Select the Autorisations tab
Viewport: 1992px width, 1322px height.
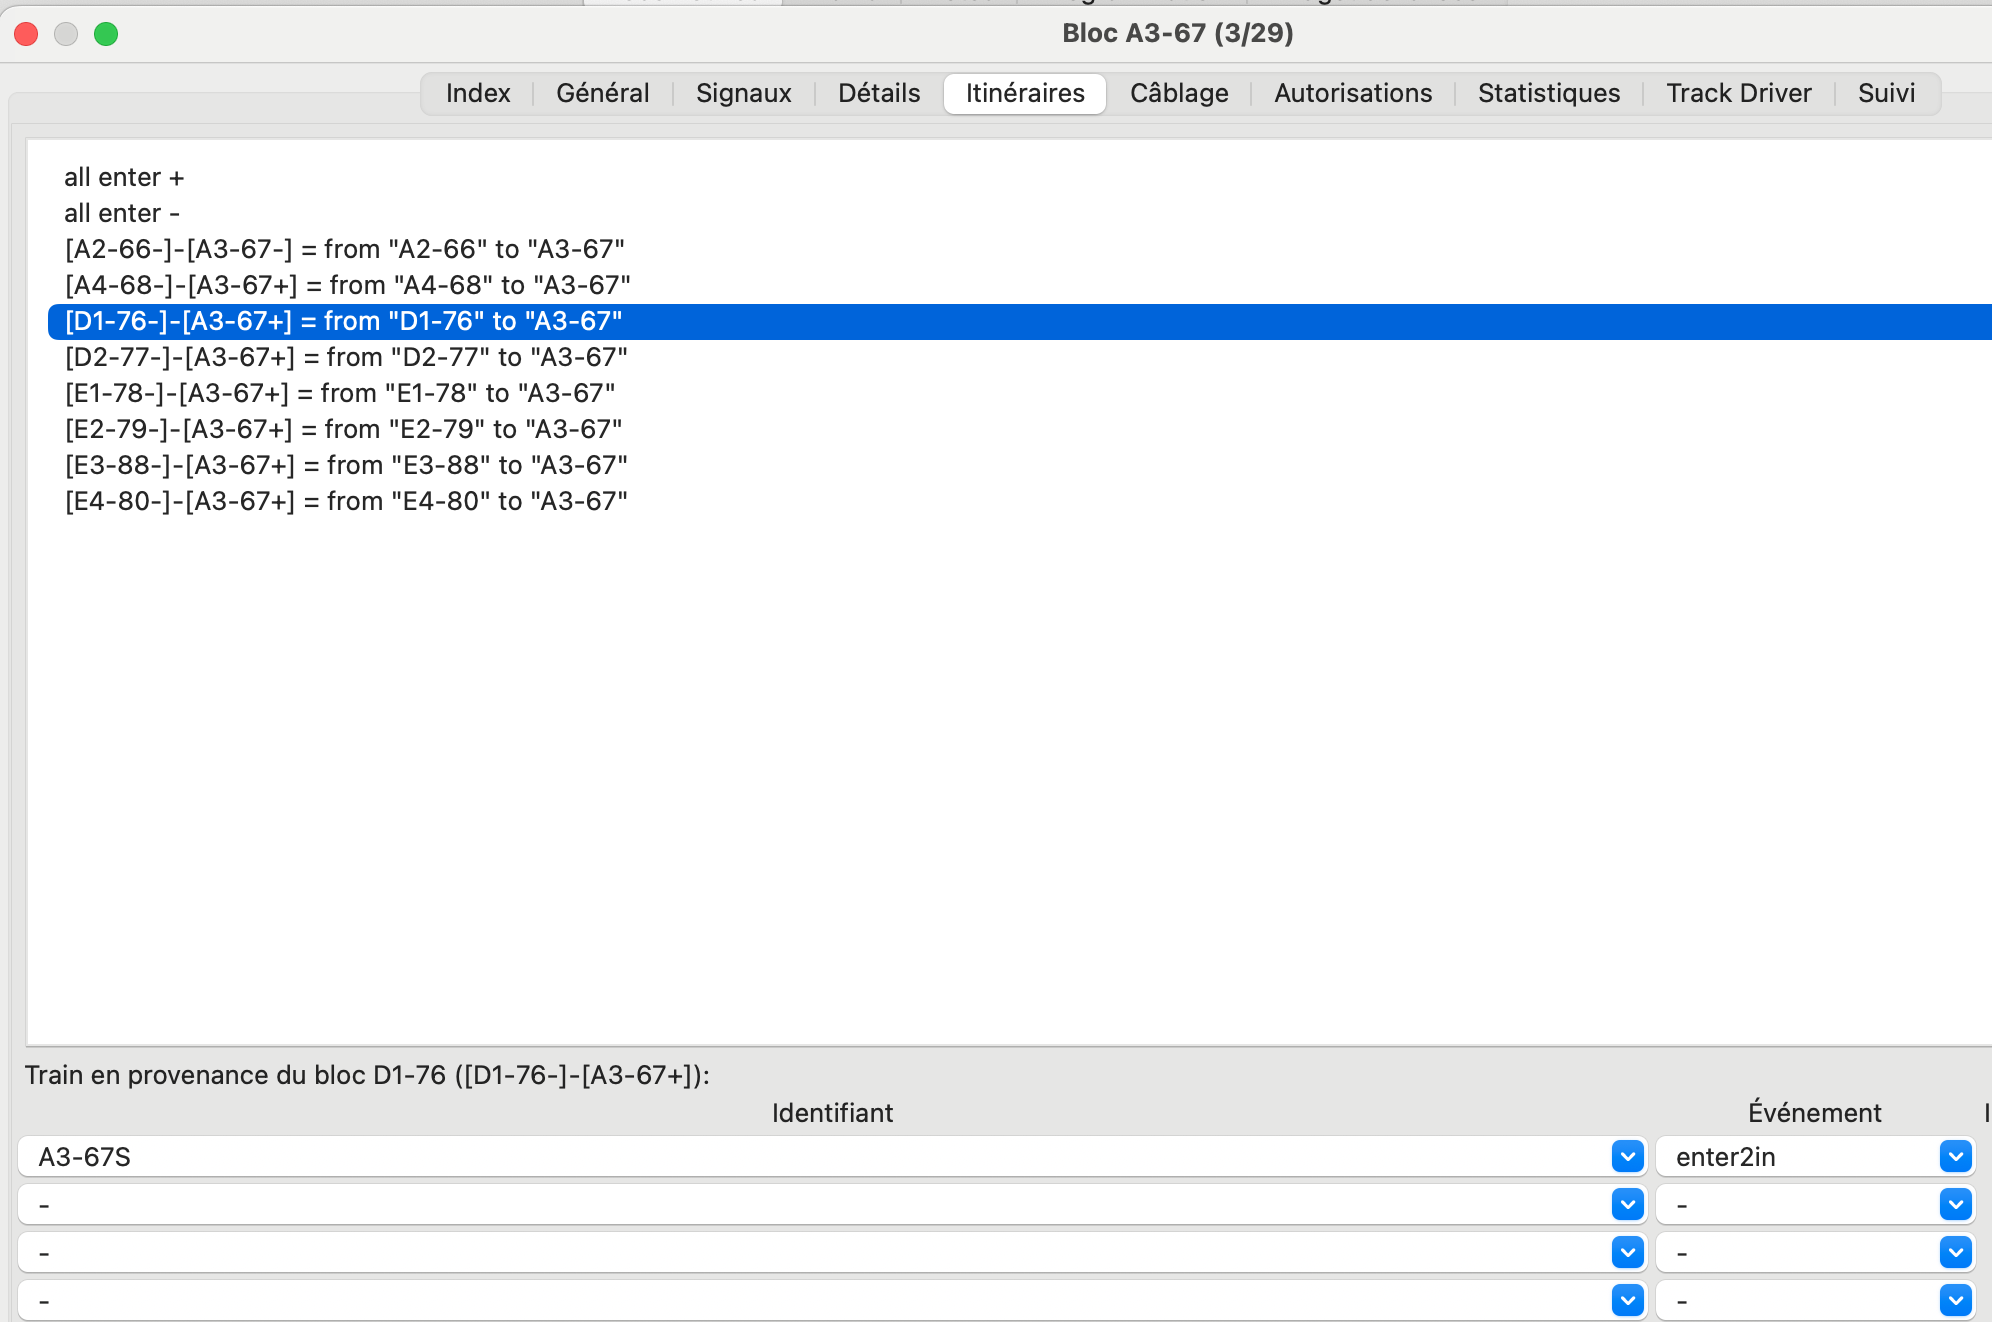tap(1352, 93)
